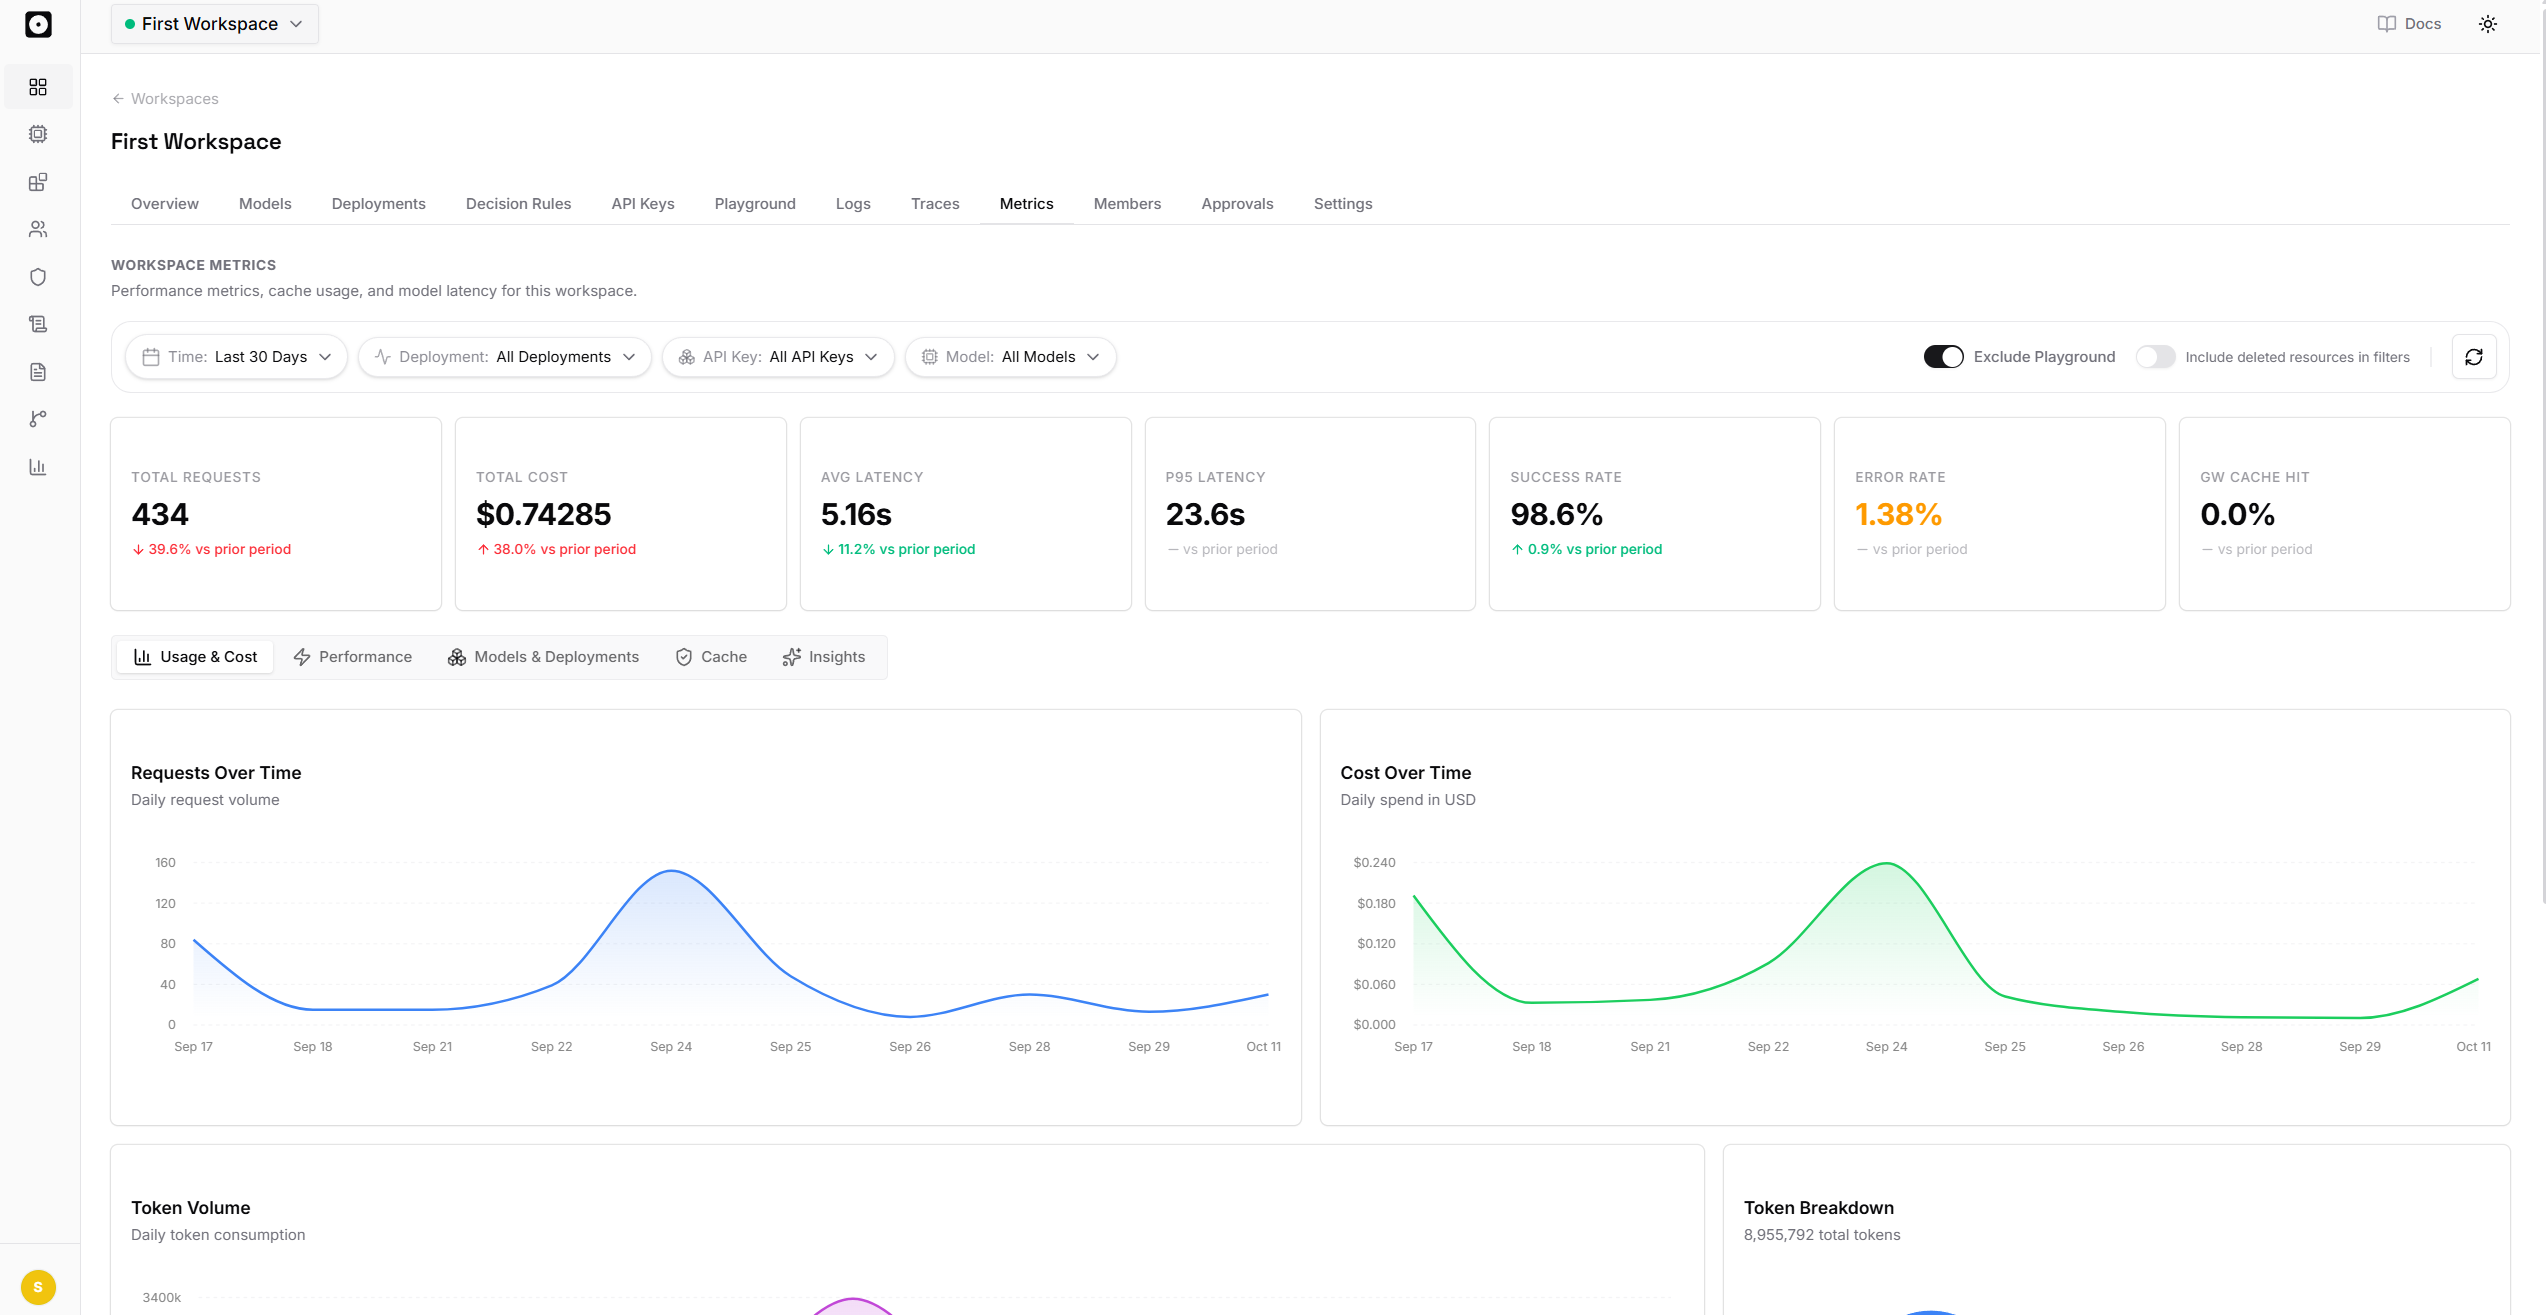
Task: Disable the Exclude Playground toggle
Action: click(1943, 357)
